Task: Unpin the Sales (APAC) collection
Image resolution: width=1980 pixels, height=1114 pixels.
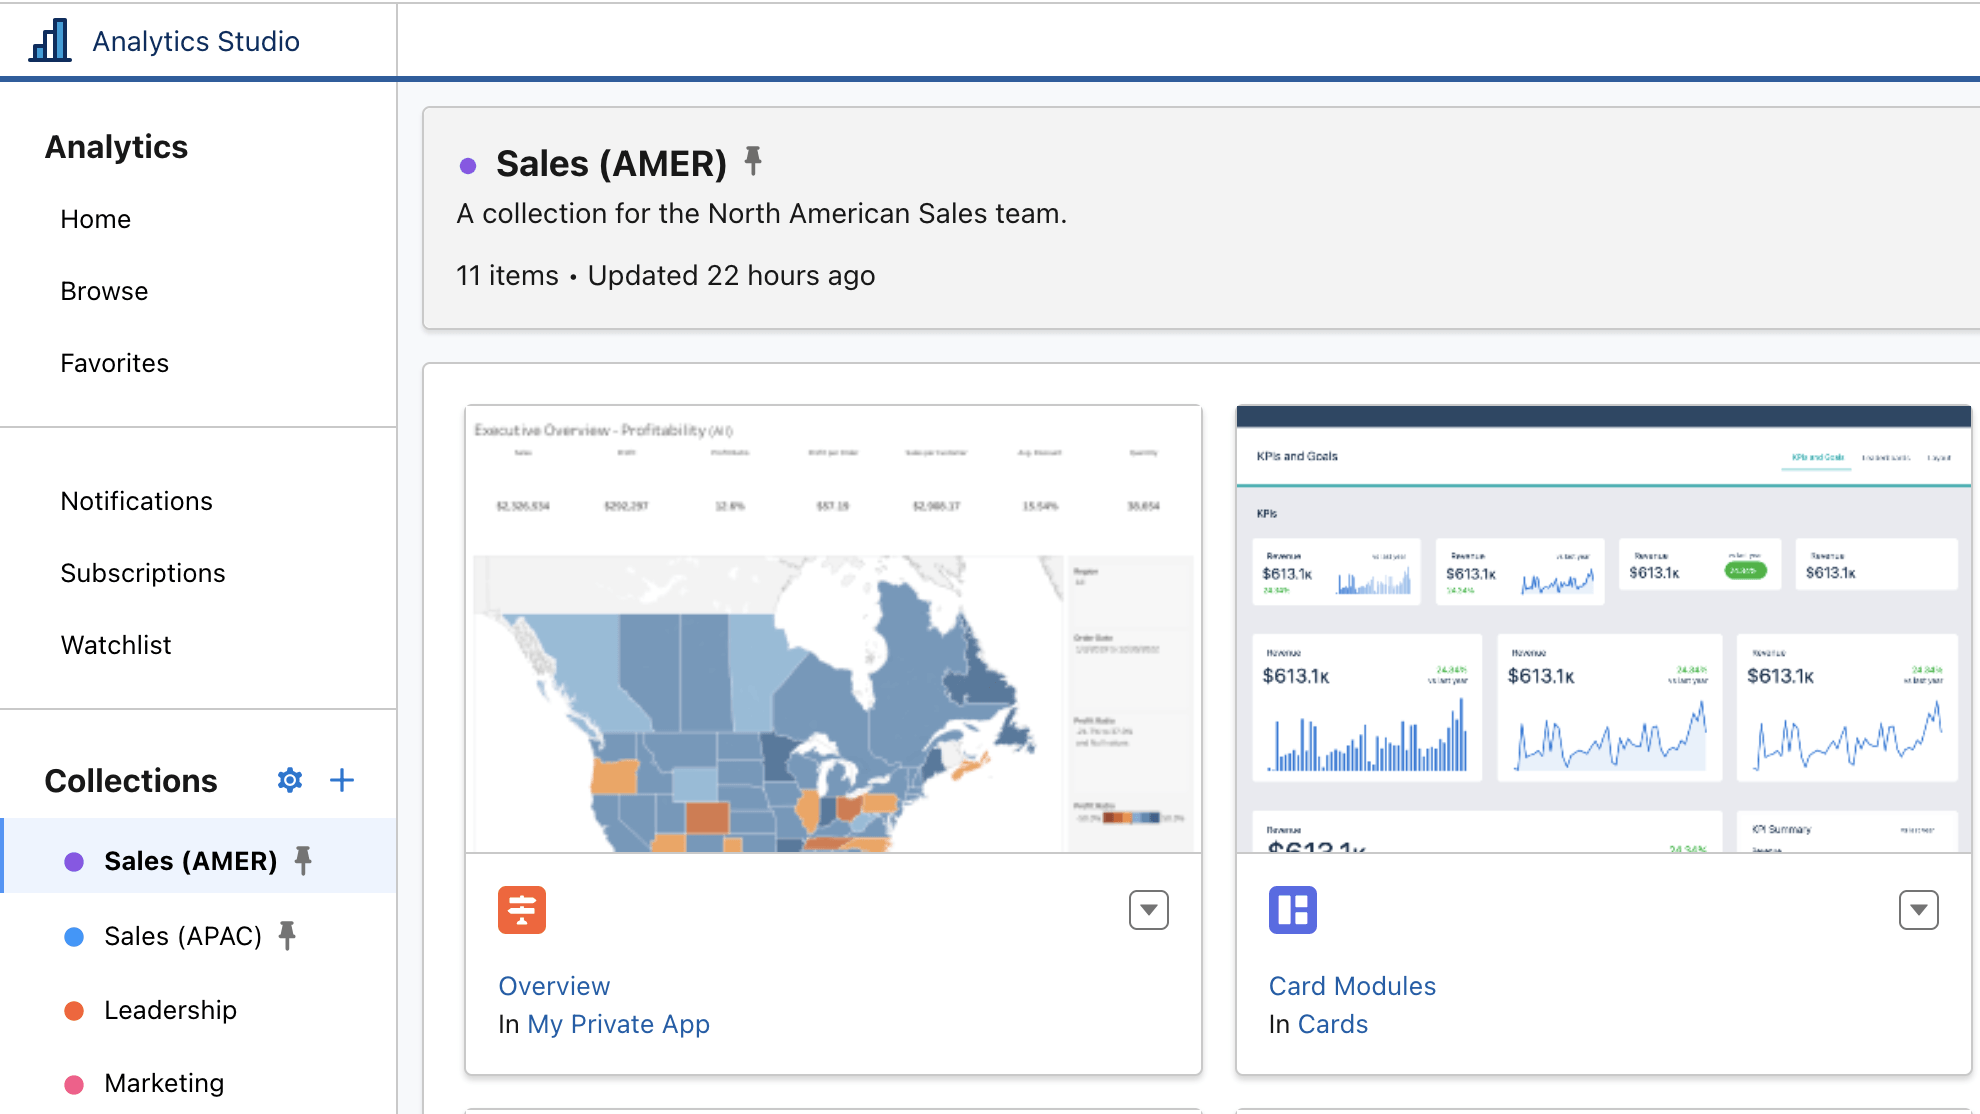Action: 288,935
